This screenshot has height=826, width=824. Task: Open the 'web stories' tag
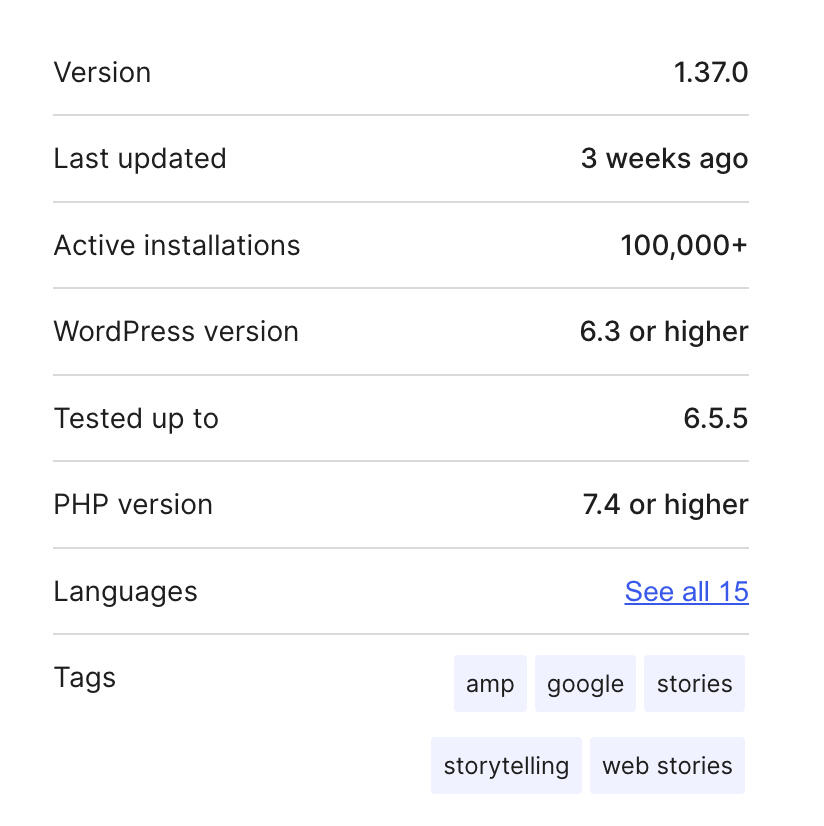pyautogui.click(x=667, y=766)
